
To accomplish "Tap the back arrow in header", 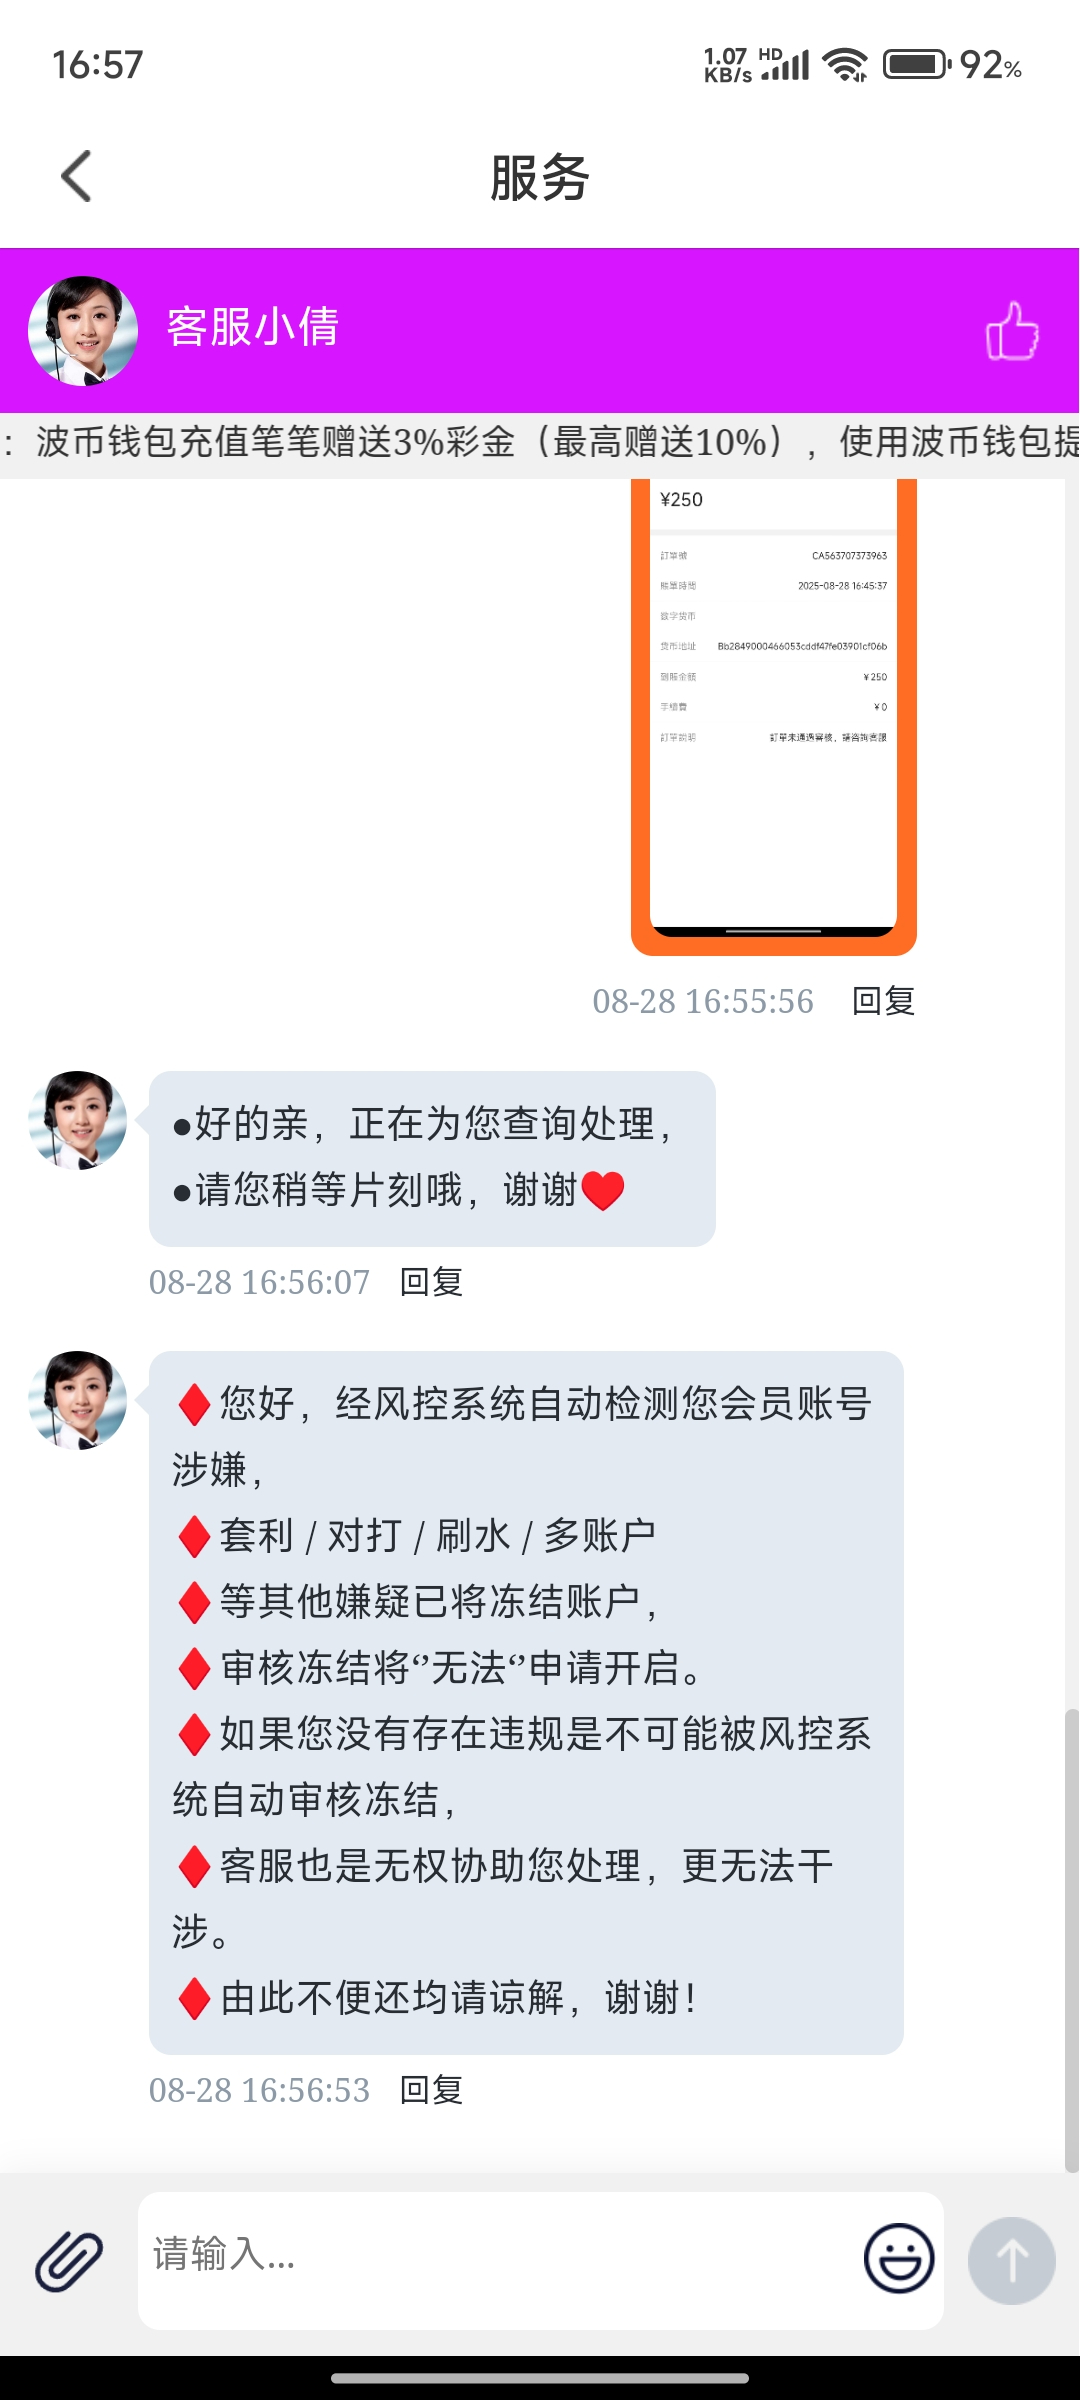I will pyautogui.click(x=77, y=177).
